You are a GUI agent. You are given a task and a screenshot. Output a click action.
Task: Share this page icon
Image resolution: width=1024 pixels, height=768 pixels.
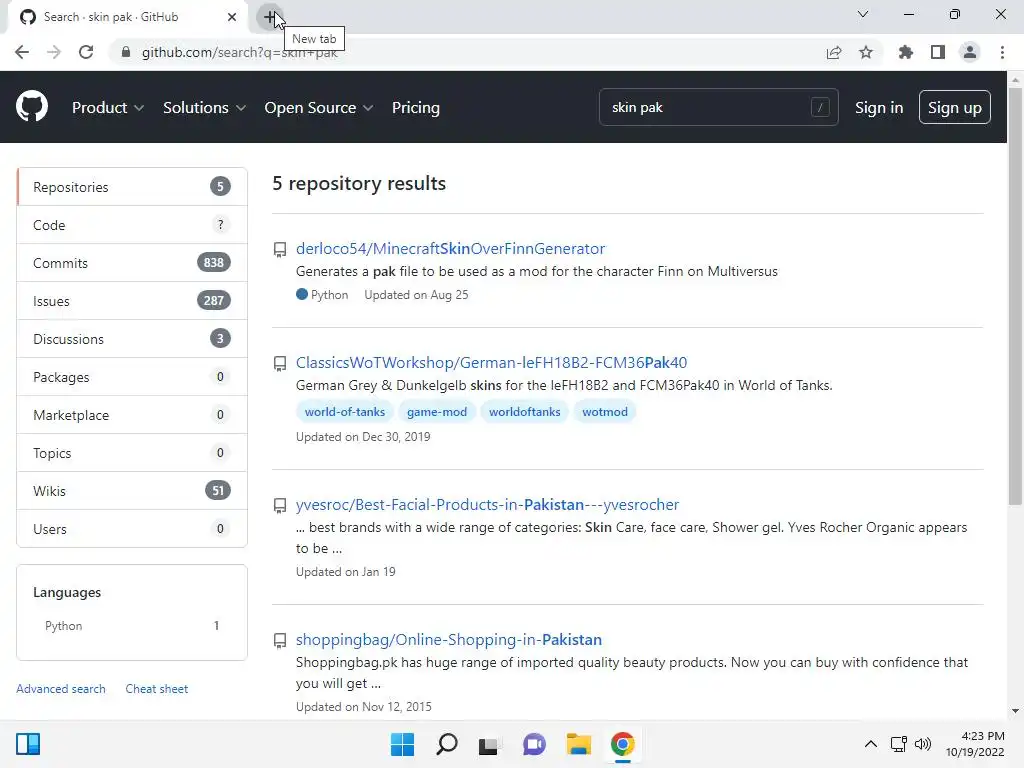click(x=834, y=52)
